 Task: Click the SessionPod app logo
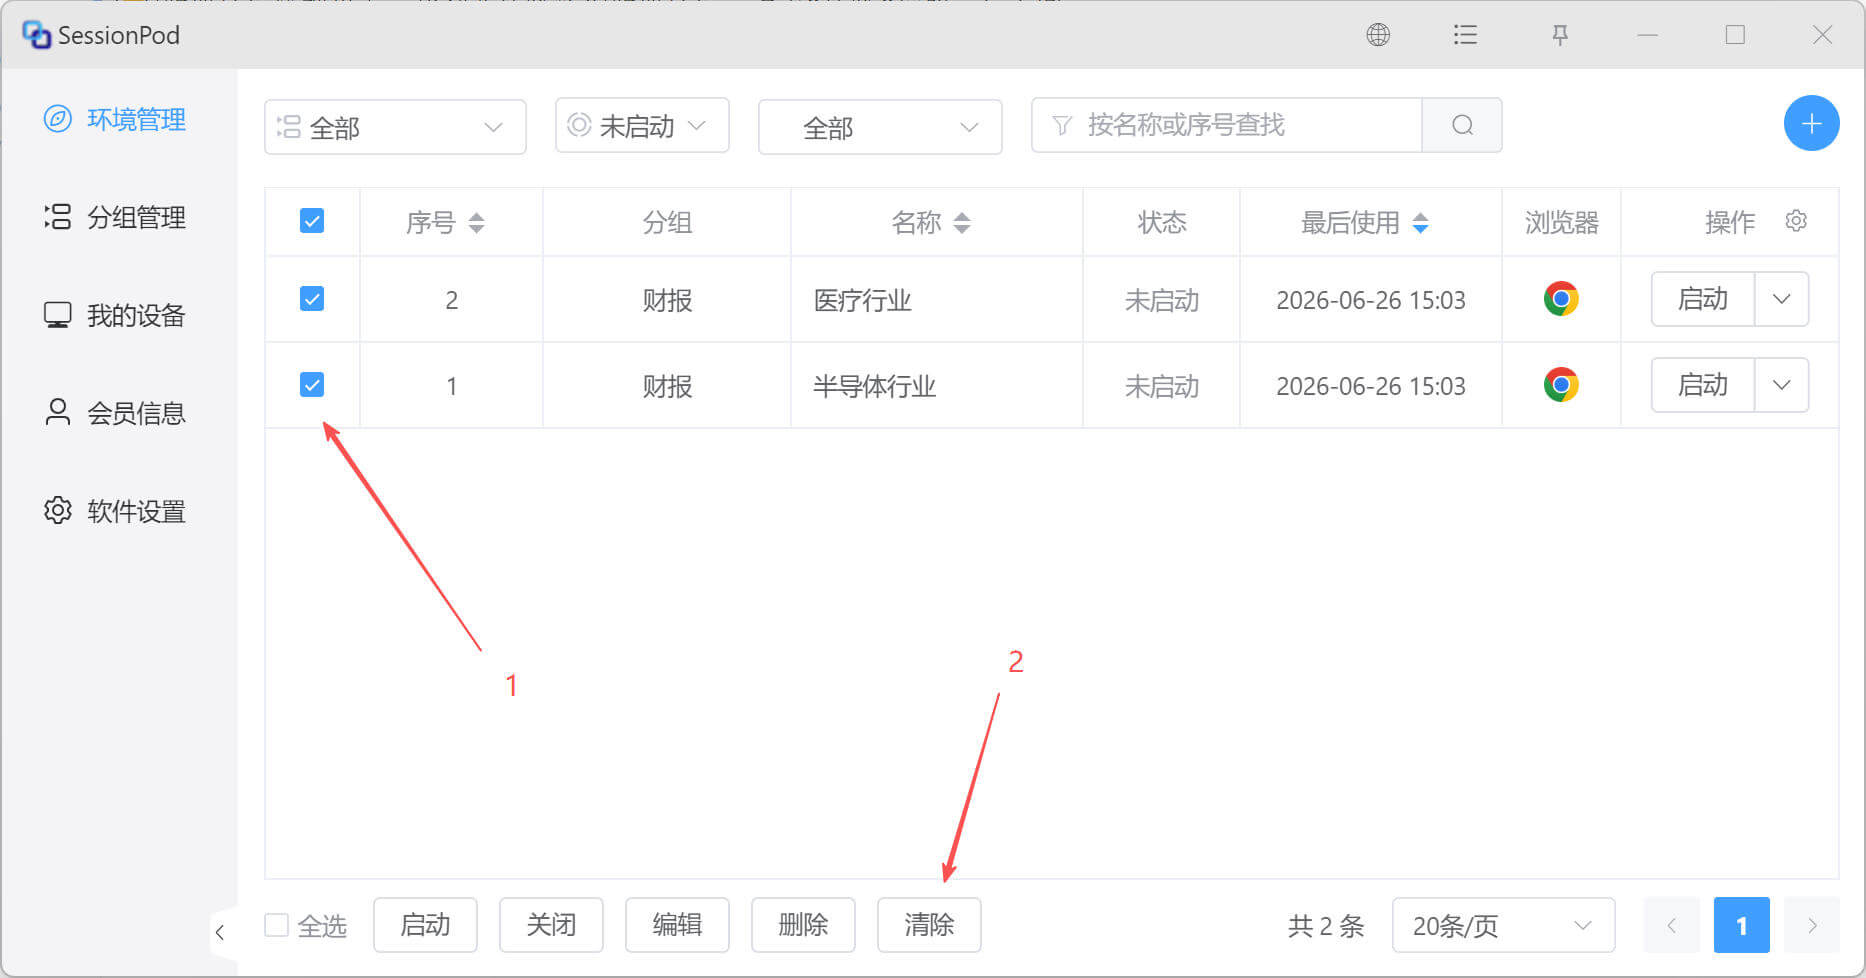click(x=37, y=35)
